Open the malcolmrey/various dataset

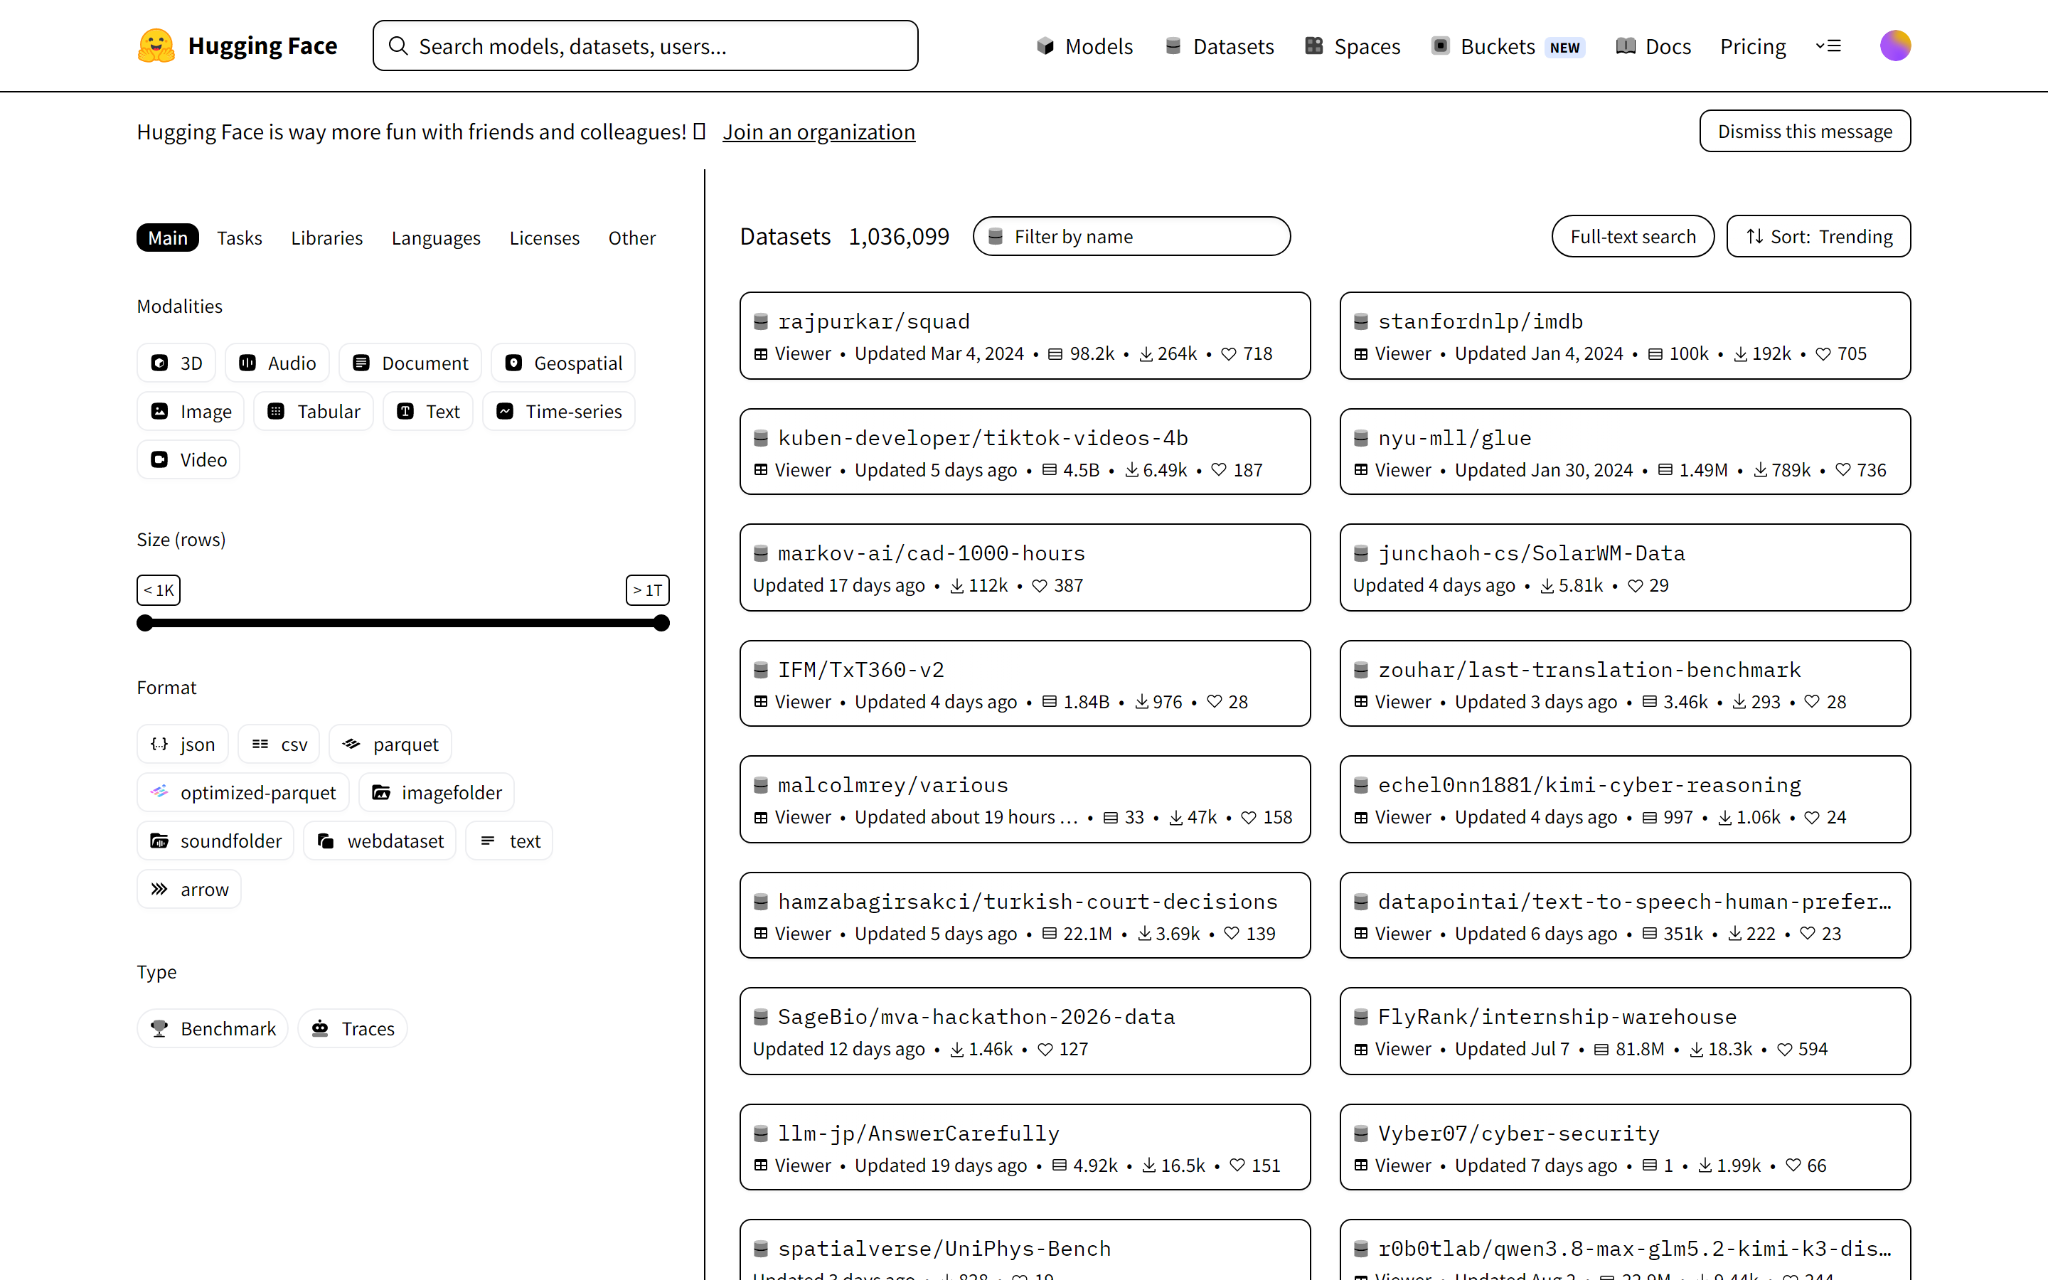pyautogui.click(x=1025, y=800)
